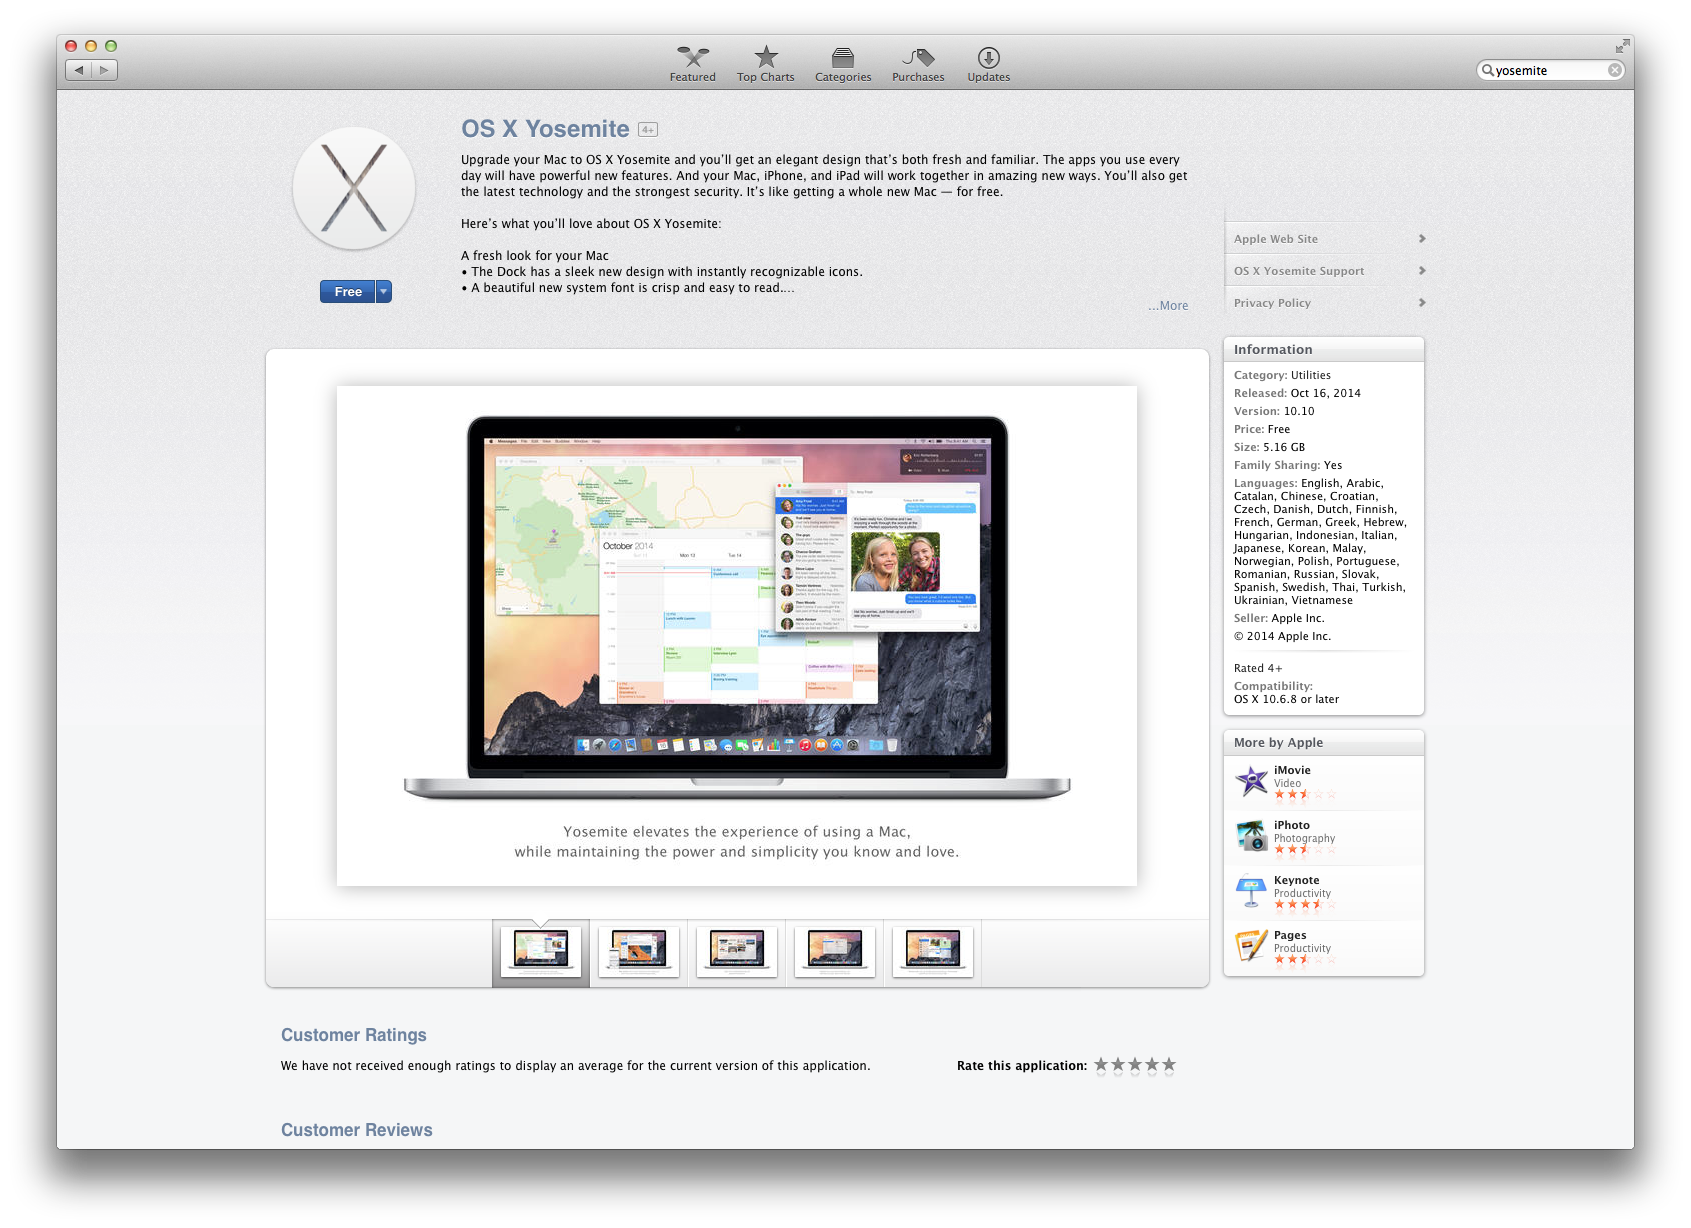
Task: Select the first screenshot thumbnail
Action: [x=541, y=952]
